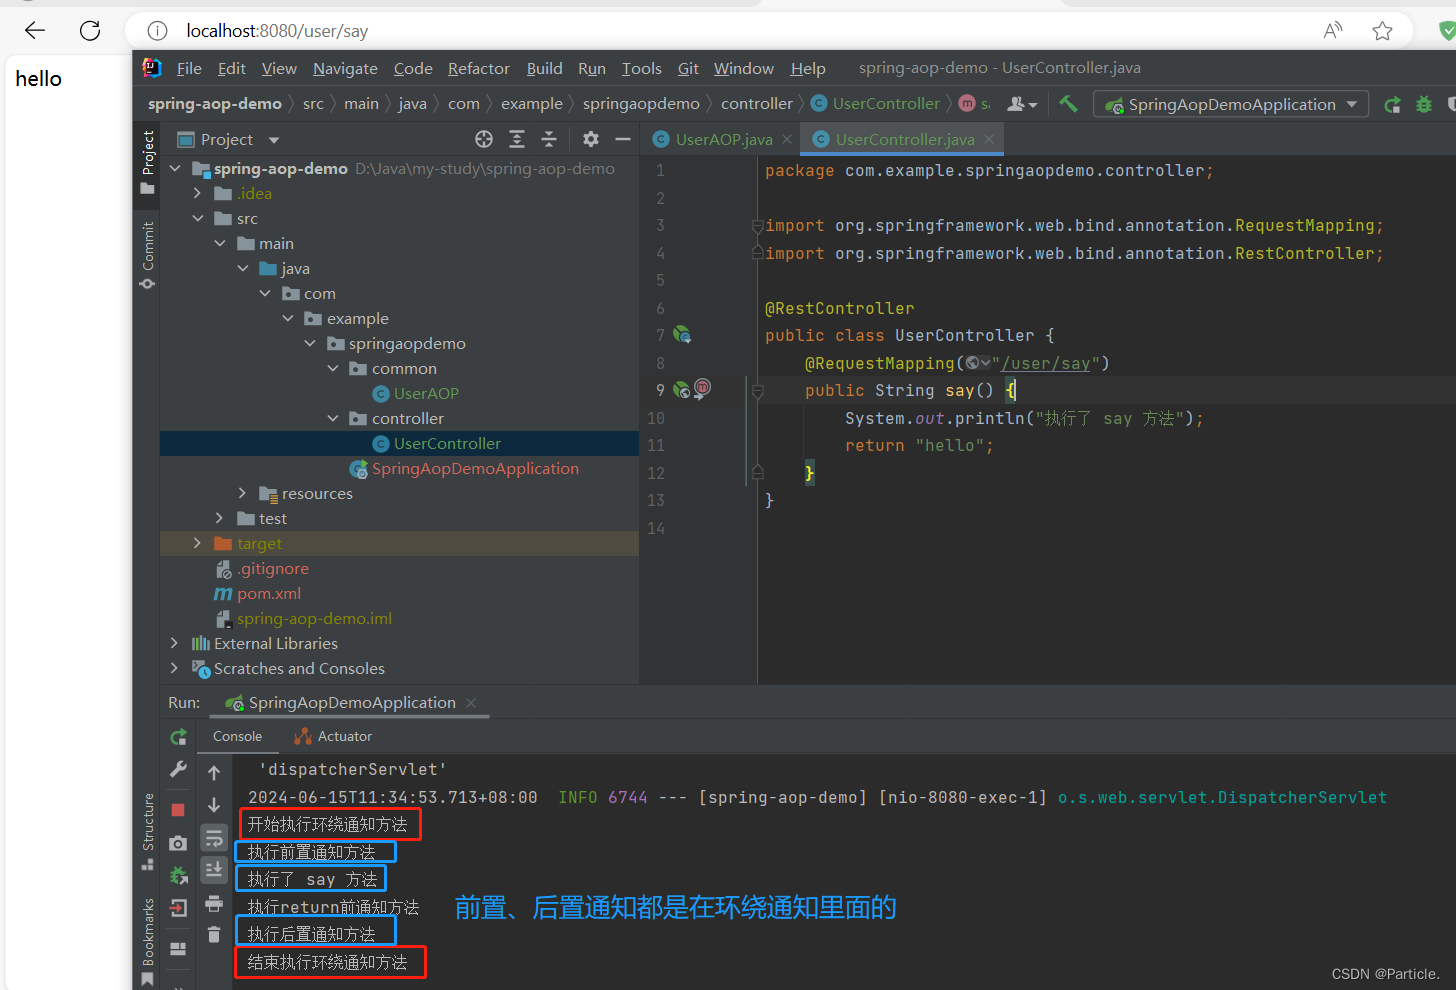This screenshot has width=1456, height=990.
Task: Close the UserAOP.java tab
Action: (787, 139)
